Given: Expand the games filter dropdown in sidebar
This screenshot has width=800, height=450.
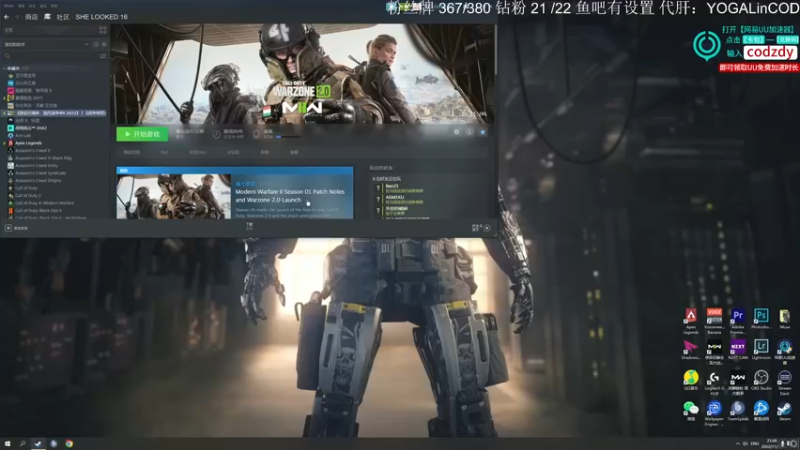Looking at the screenshot, I should 86,44.
